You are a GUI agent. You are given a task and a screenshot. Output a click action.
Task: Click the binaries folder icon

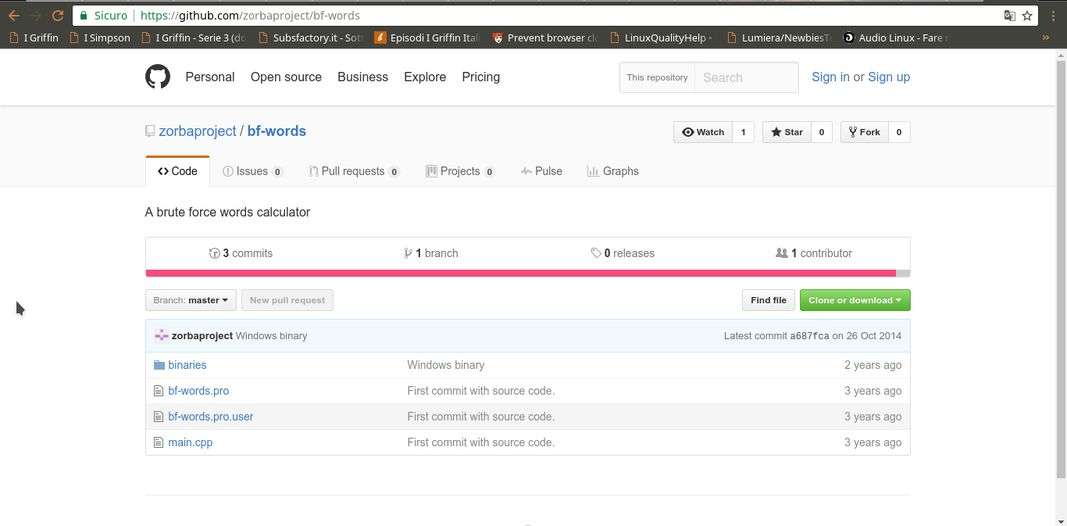pos(159,365)
